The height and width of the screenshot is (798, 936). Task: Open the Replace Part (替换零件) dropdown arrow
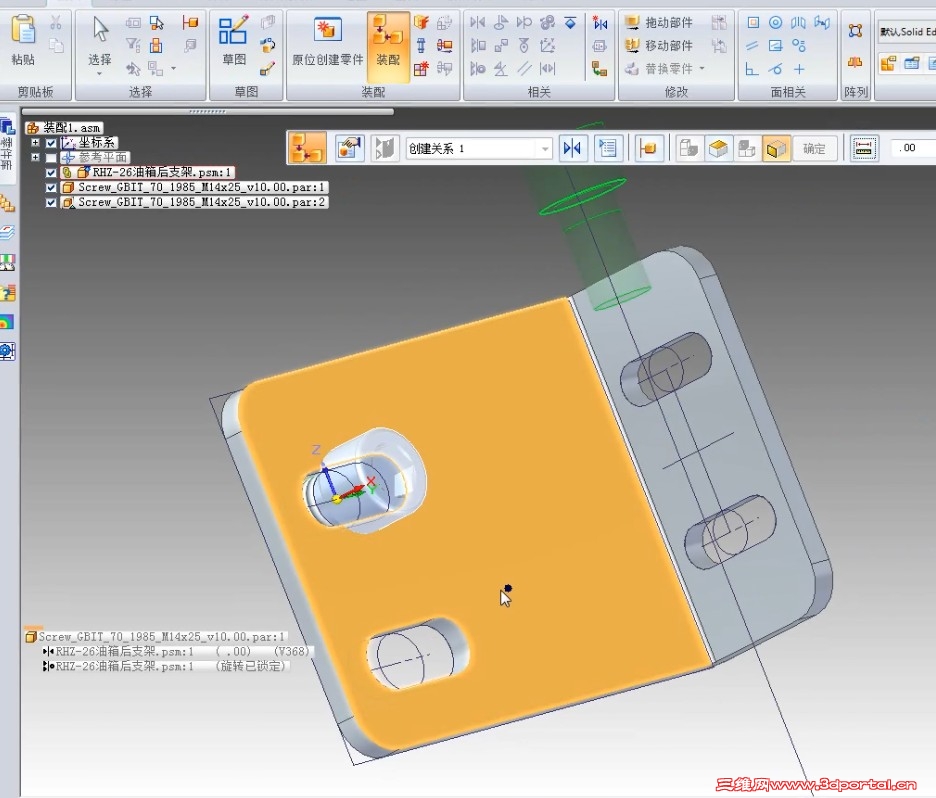(x=702, y=69)
